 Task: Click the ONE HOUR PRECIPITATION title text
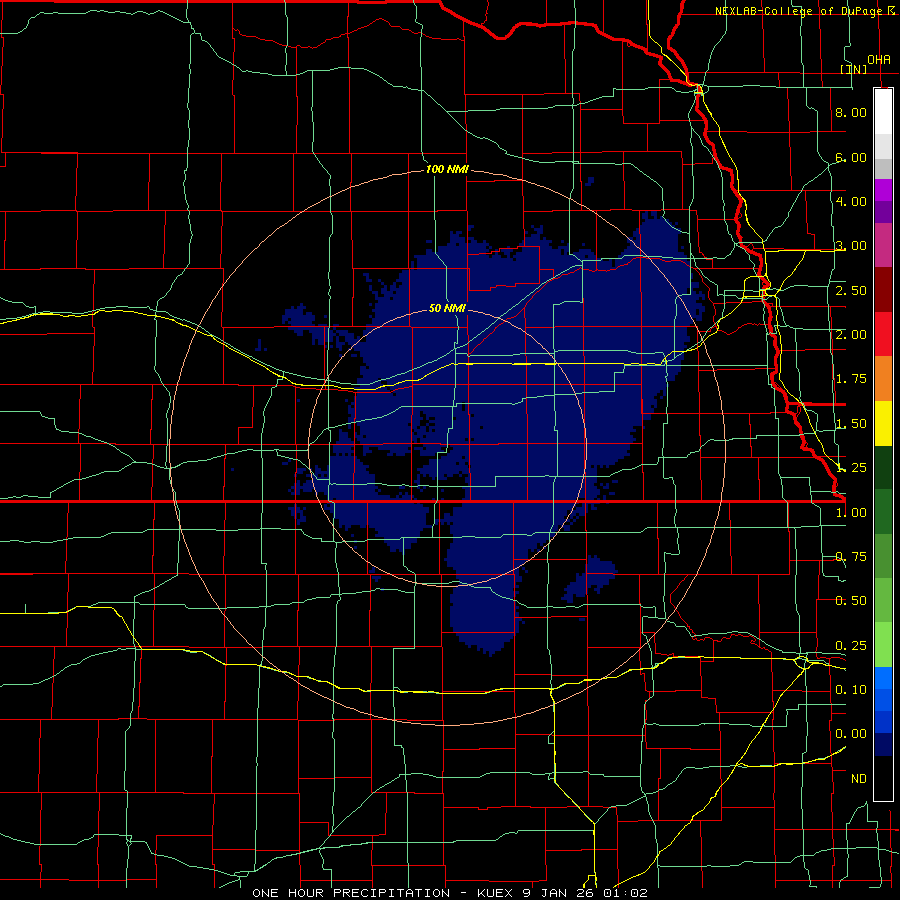351,893
